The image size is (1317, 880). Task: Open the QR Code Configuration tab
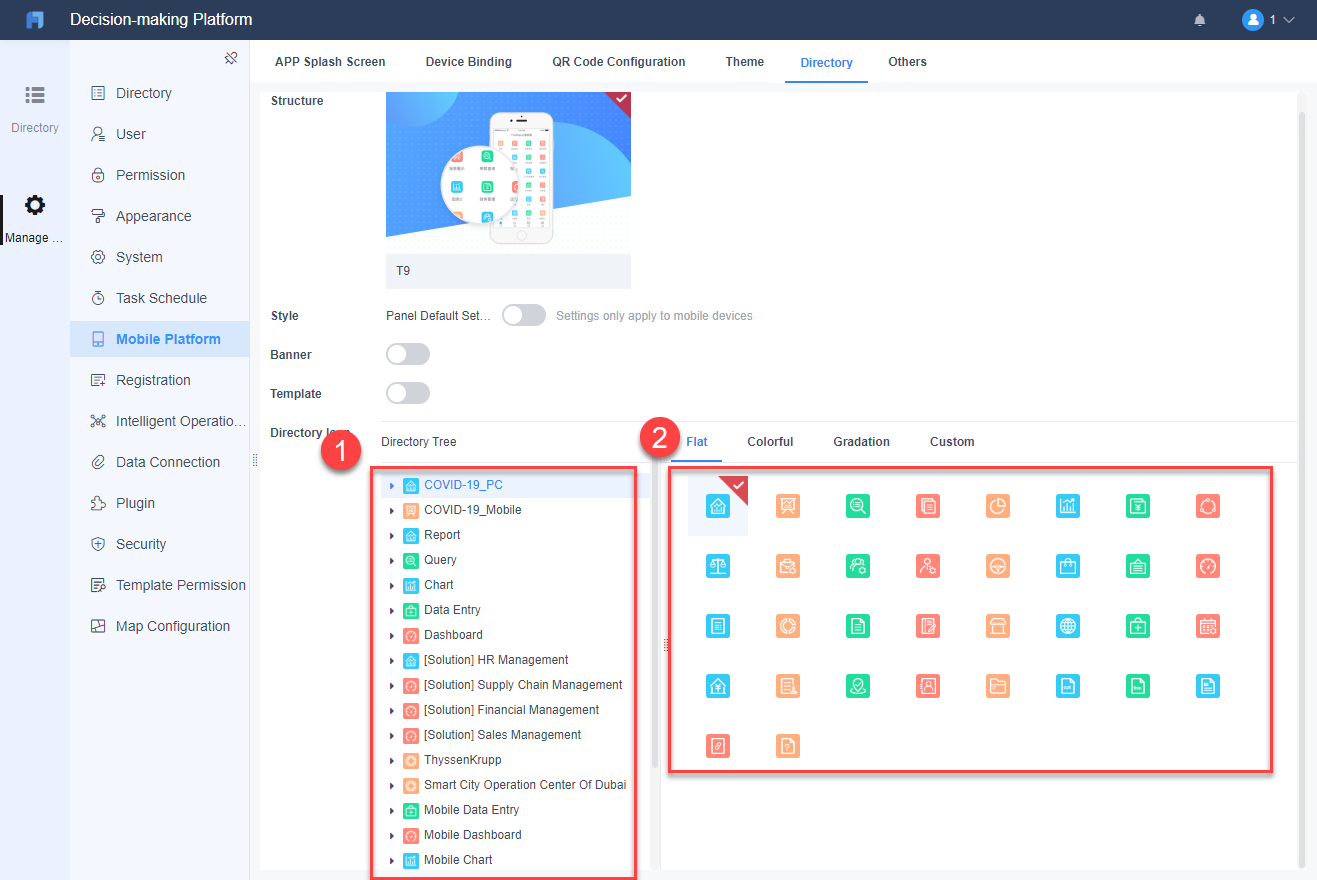pyautogui.click(x=619, y=62)
